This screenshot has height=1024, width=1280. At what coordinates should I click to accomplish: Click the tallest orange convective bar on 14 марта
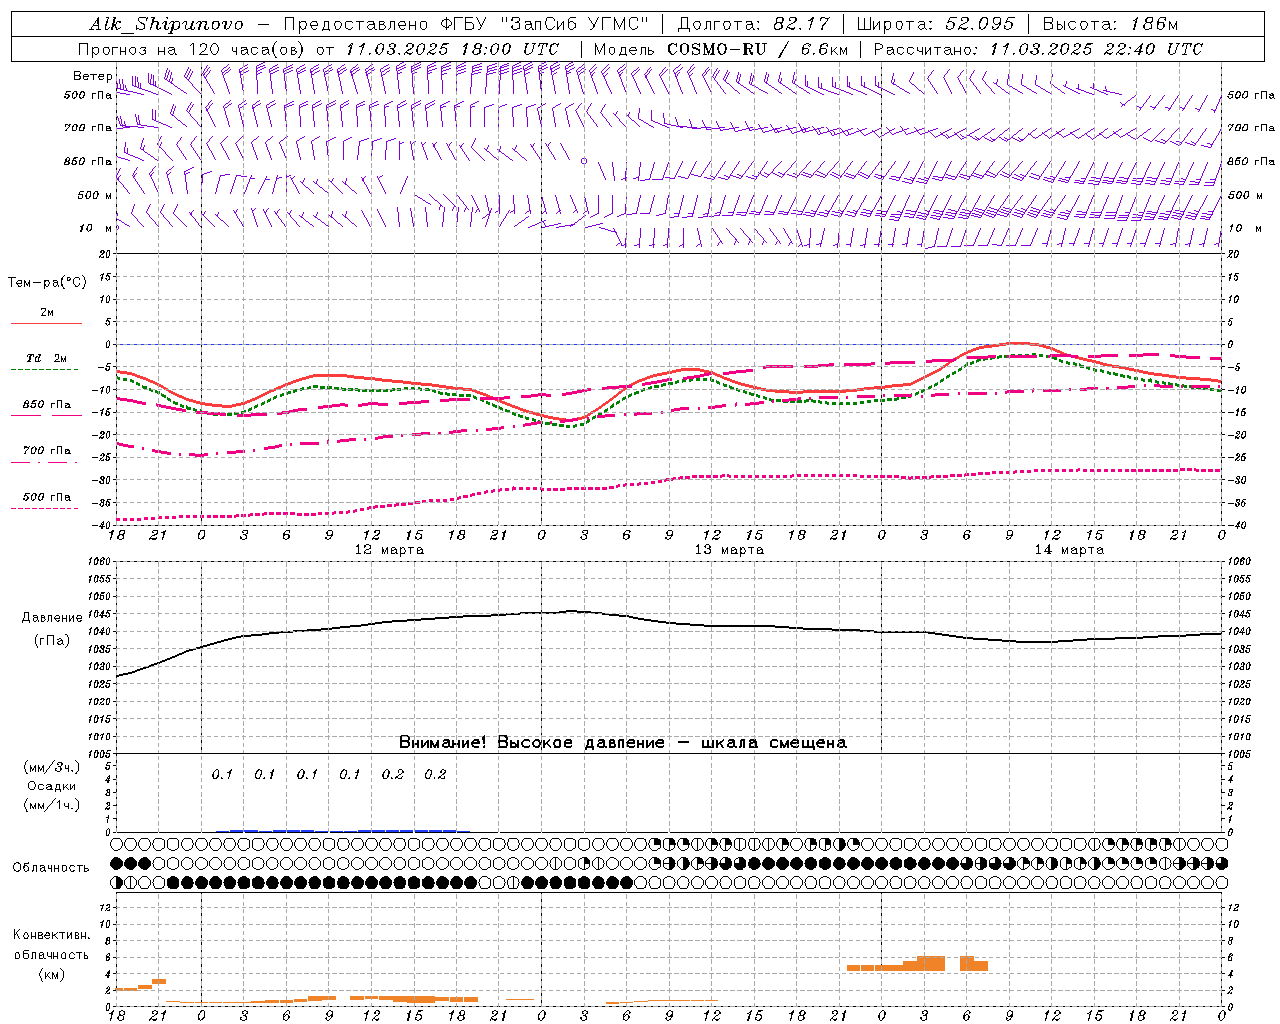pyautogui.click(x=931, y=963)
